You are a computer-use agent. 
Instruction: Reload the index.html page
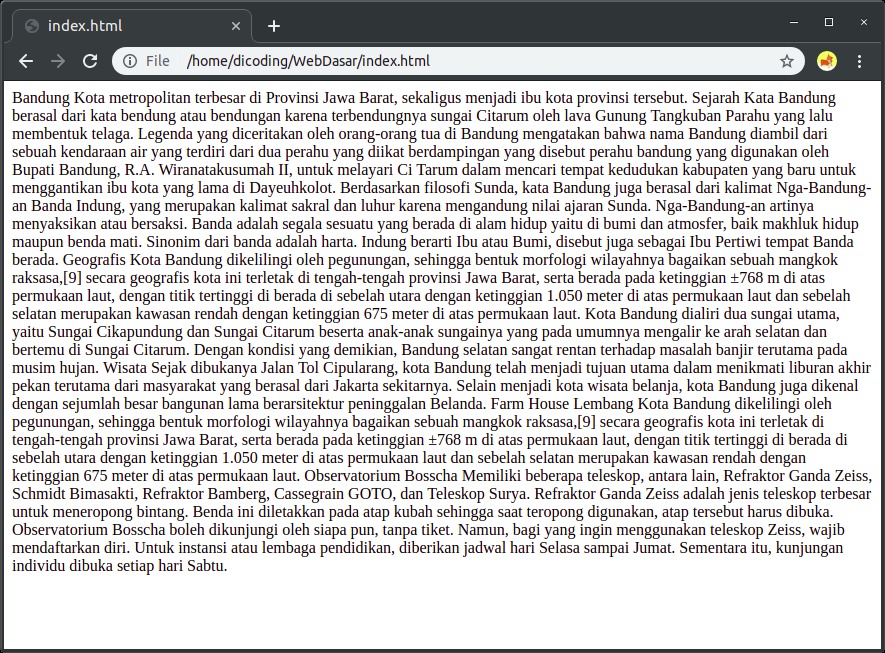[x=90, y=61]
